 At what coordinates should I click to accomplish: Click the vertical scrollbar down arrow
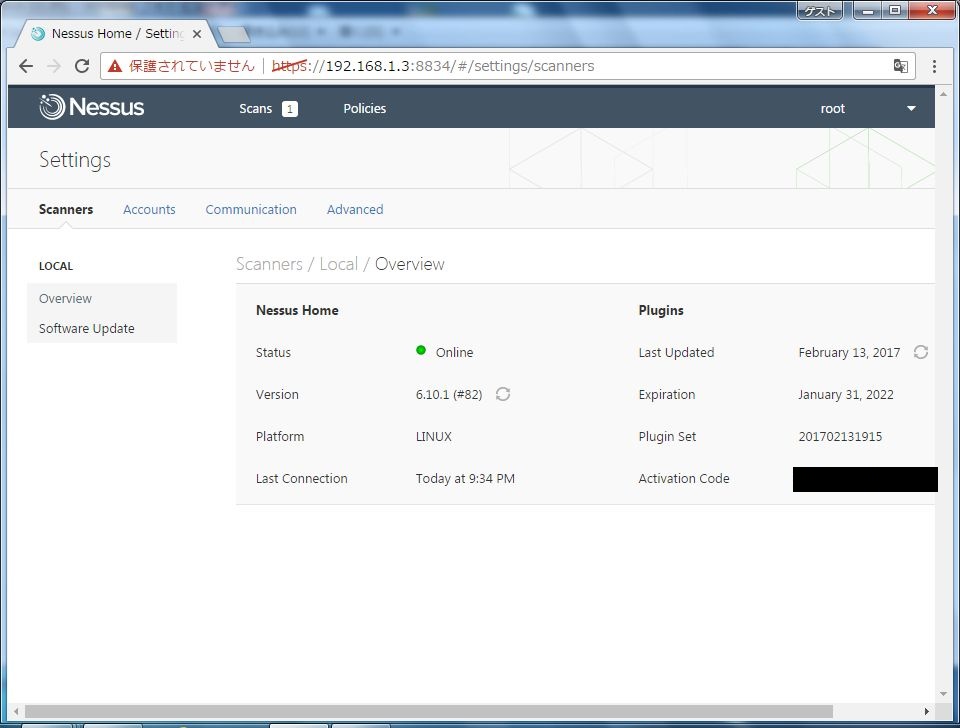943,694
